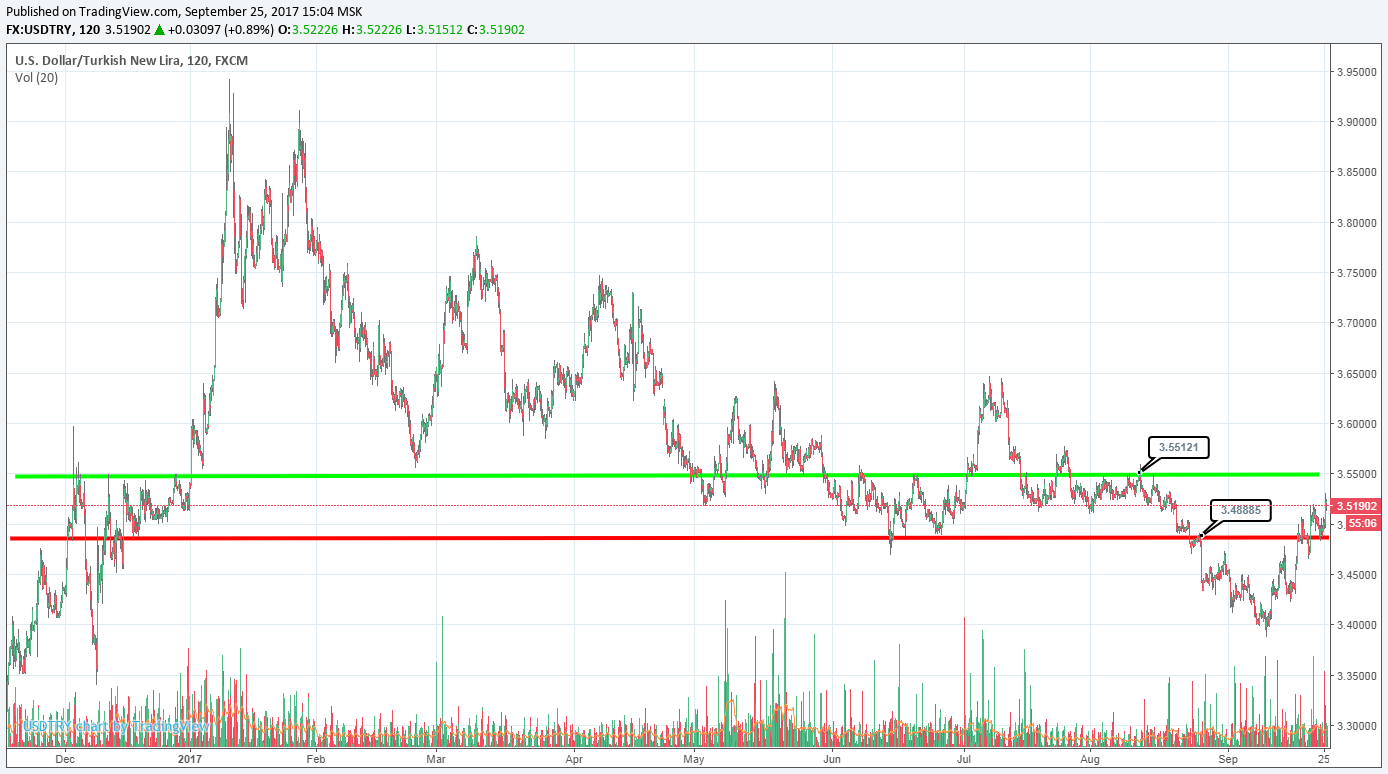This screenshot has height=774, width=1388.
Task: Click the 3.70000 price axis label
Action: 1358,324
